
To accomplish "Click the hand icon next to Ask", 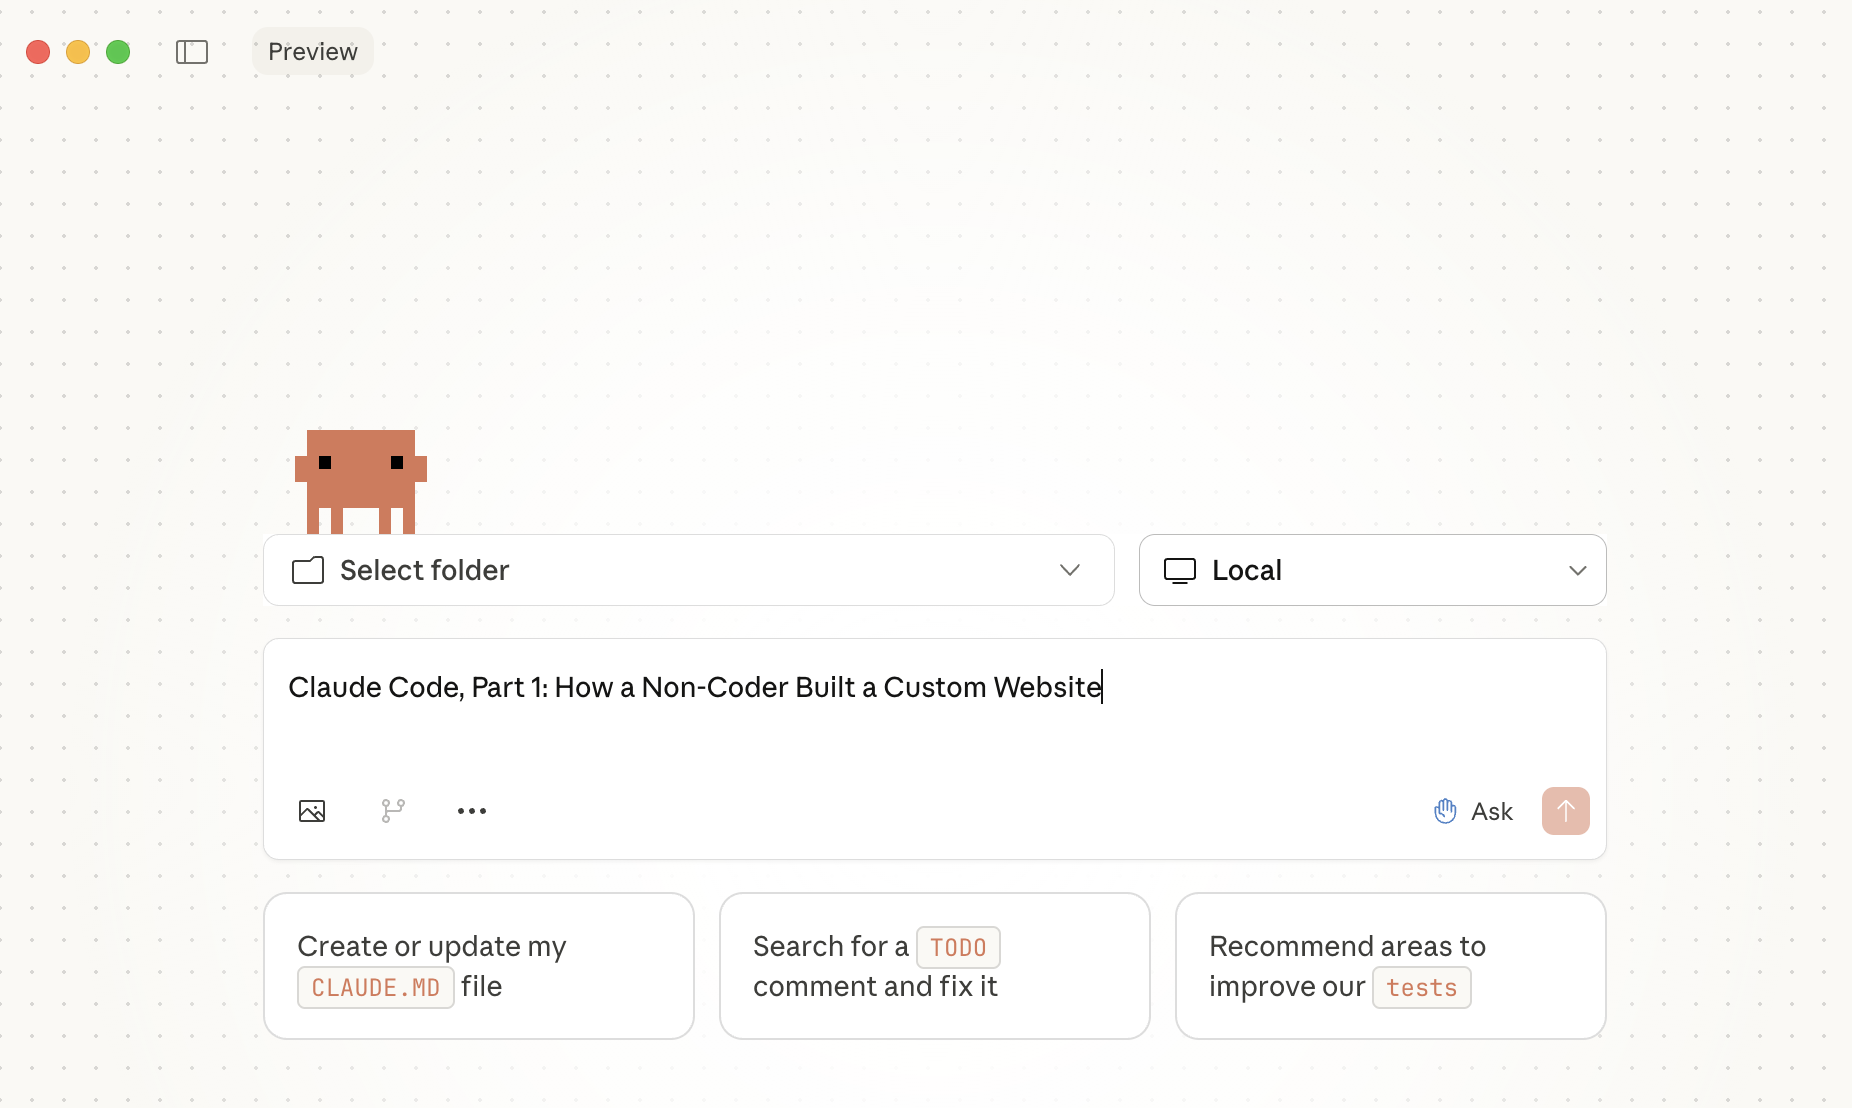I will [1445, 811].
